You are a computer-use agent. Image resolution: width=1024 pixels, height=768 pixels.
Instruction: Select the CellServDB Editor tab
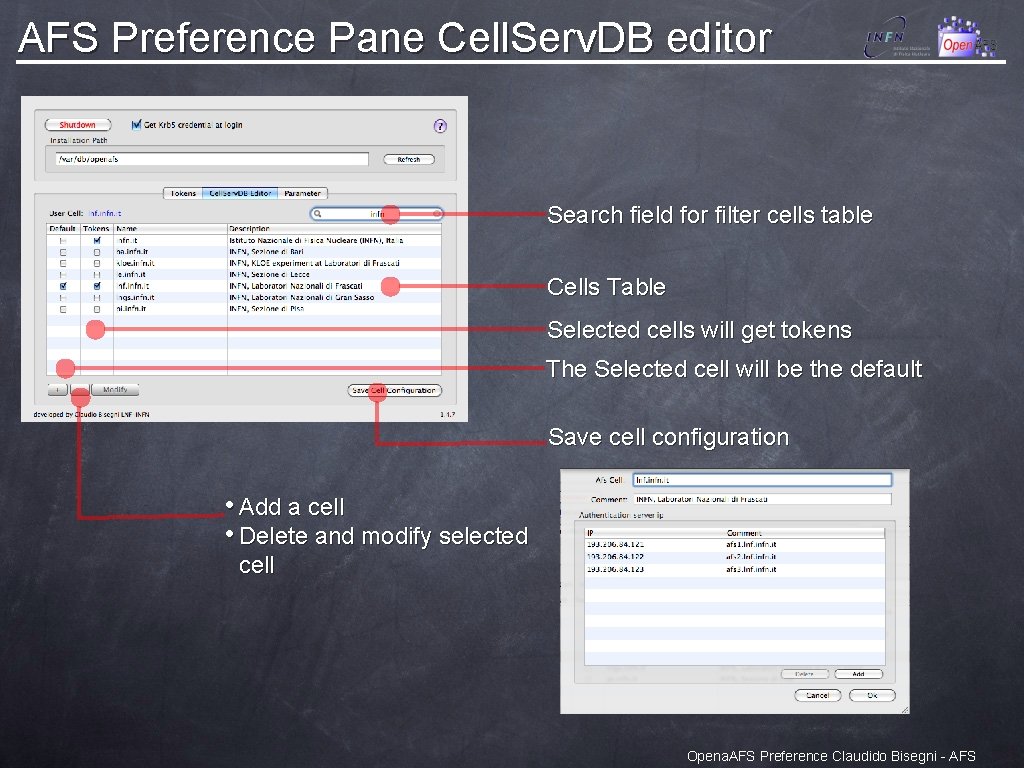(240, 193)
